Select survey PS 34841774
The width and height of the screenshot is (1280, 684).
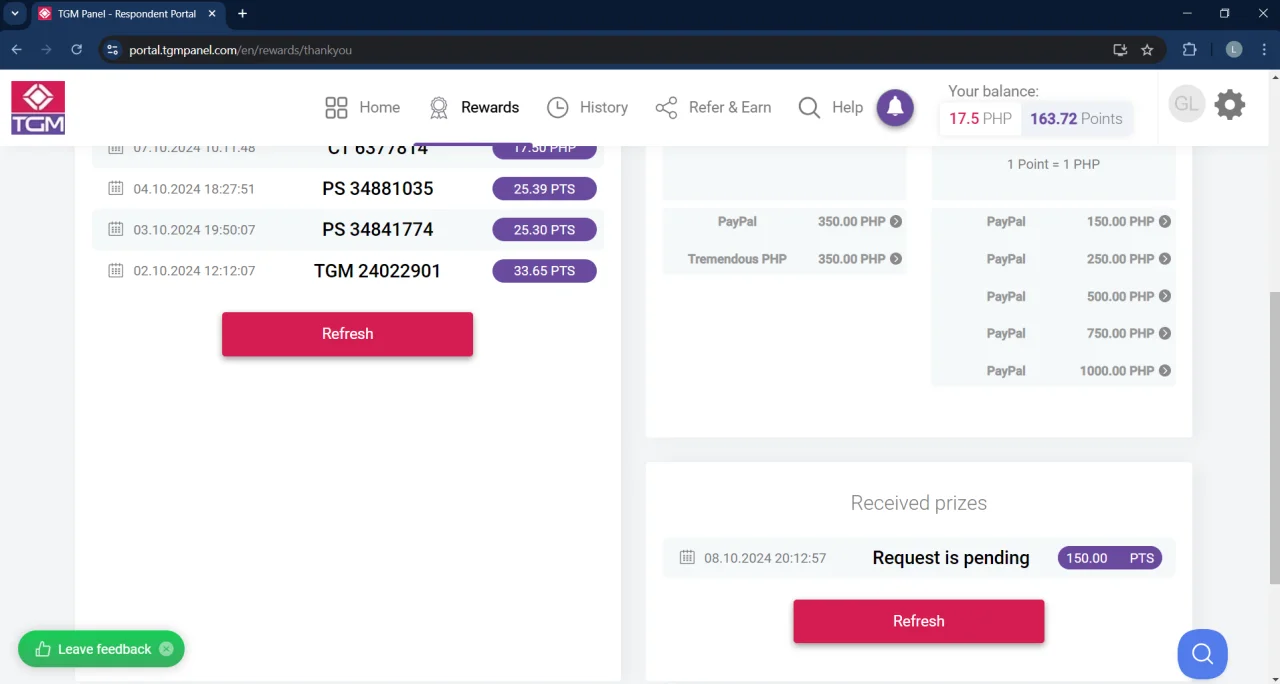point(378,229)
